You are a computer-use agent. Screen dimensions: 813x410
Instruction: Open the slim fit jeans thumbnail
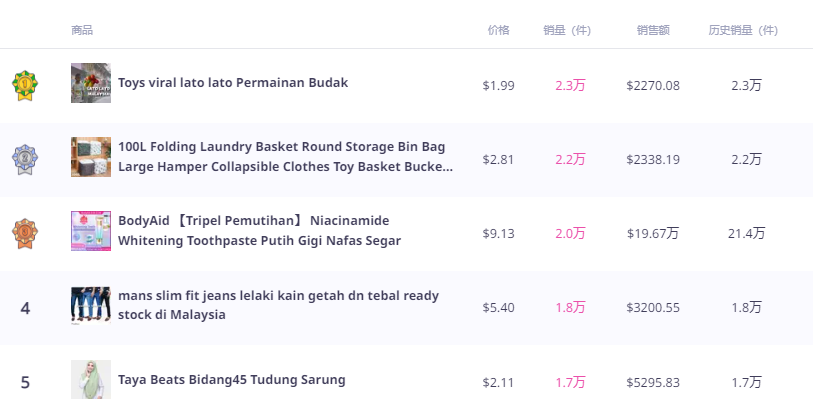point(91,306)
